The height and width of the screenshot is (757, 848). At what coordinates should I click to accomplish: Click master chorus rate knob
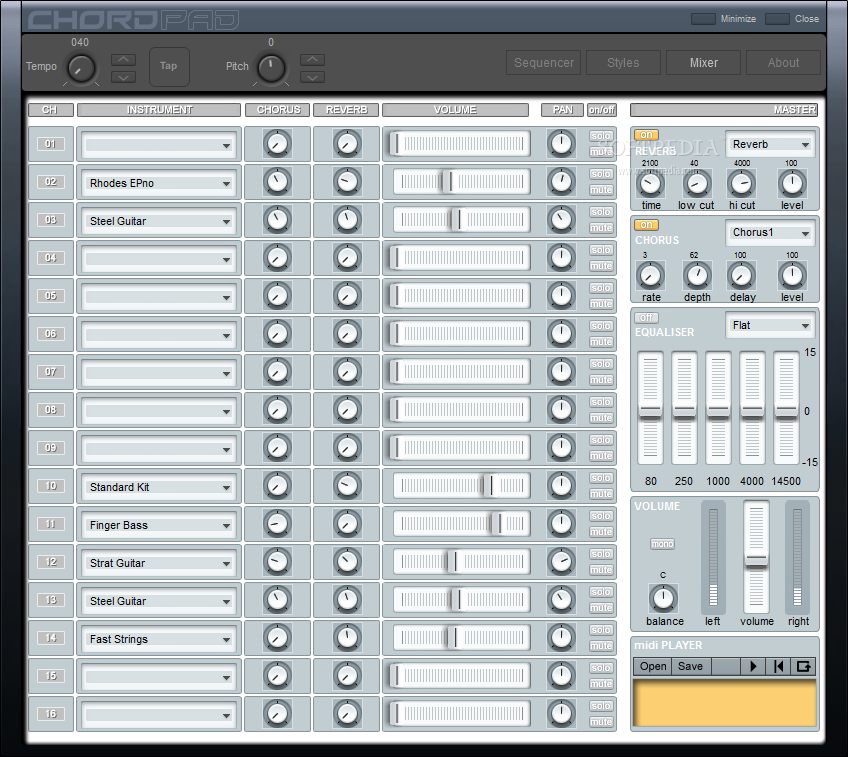click(650, 276)
